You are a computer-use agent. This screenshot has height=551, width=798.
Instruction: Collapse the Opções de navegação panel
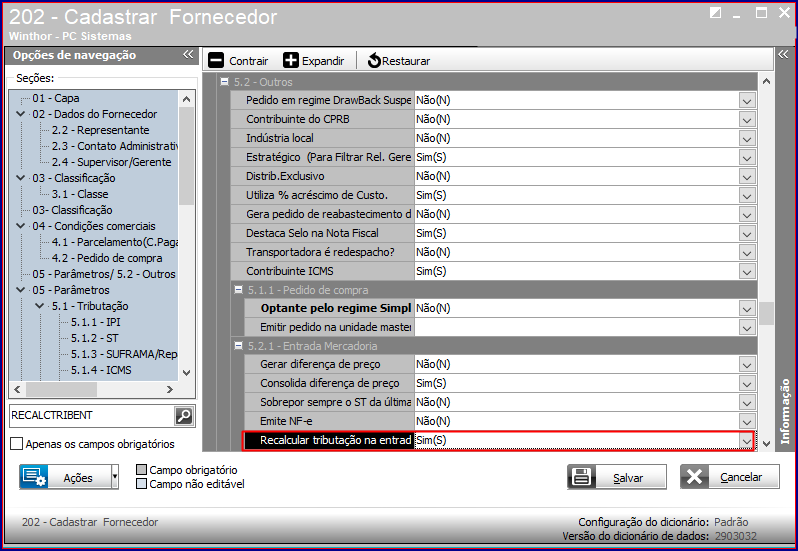click(188, 54)
